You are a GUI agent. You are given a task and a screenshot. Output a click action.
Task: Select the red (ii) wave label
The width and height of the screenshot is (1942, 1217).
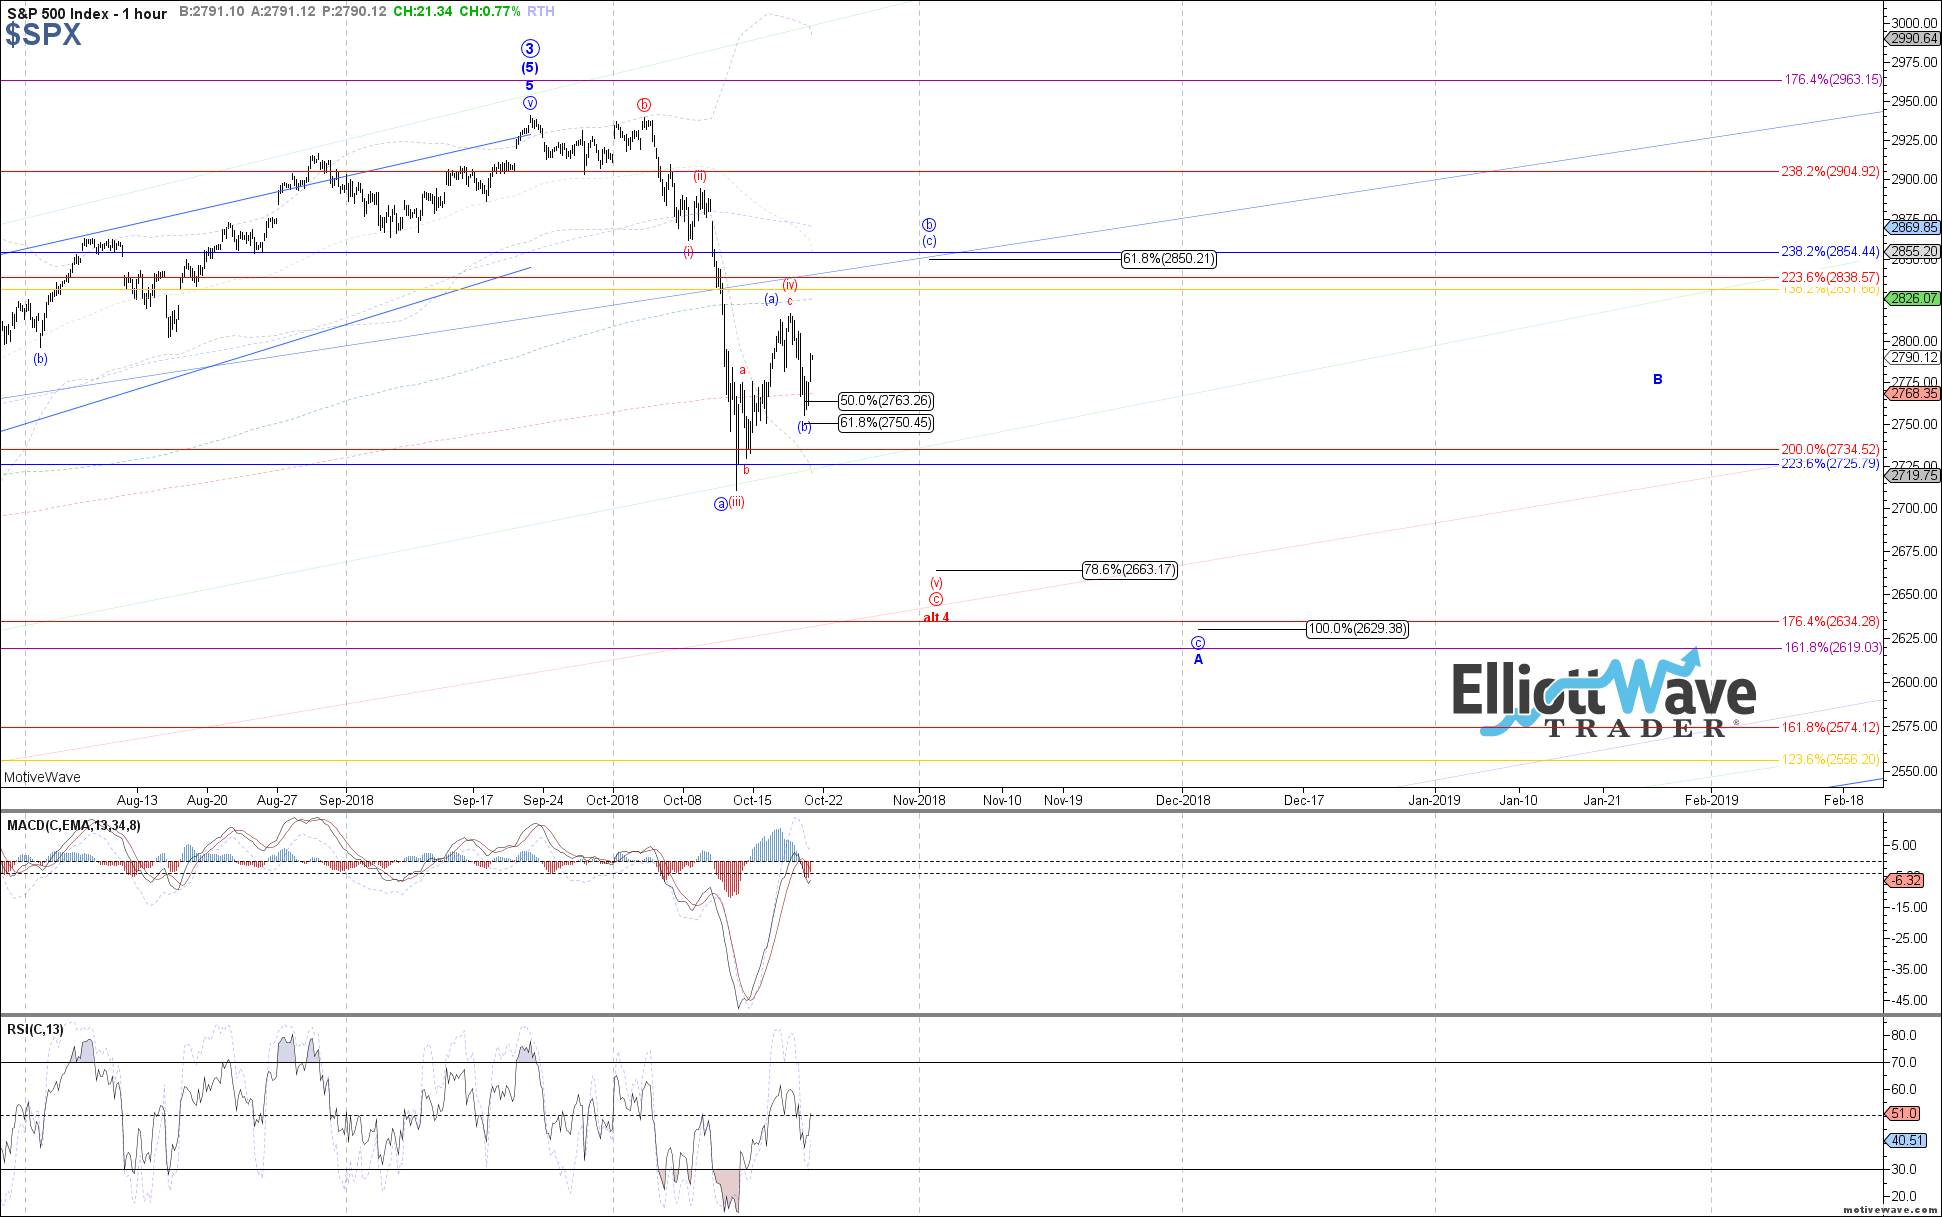click(700, 176)
